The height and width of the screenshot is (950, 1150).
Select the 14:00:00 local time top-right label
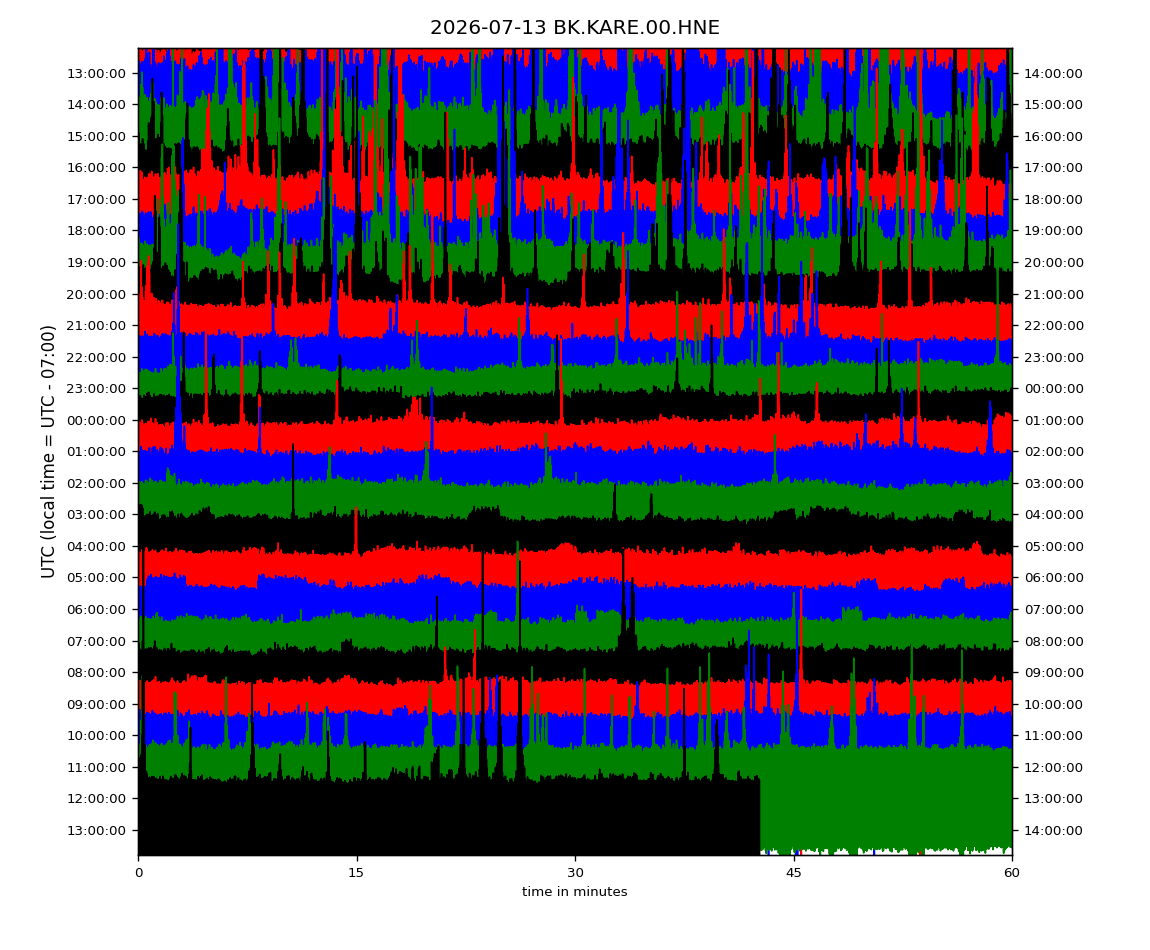pos(1053,73)
